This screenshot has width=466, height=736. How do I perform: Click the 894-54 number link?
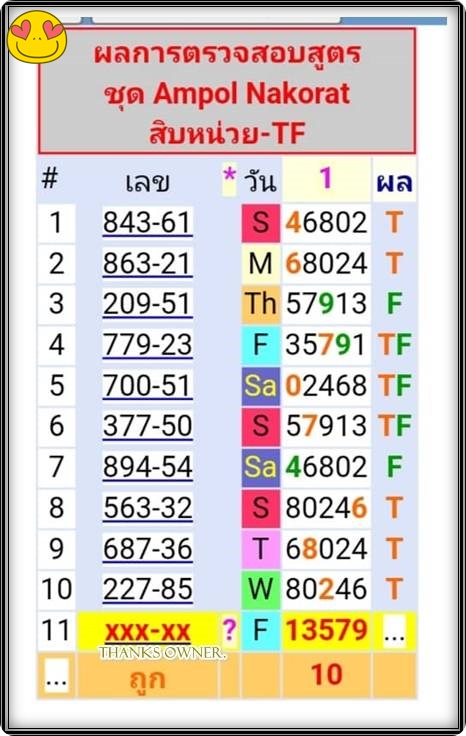[147, 467]
